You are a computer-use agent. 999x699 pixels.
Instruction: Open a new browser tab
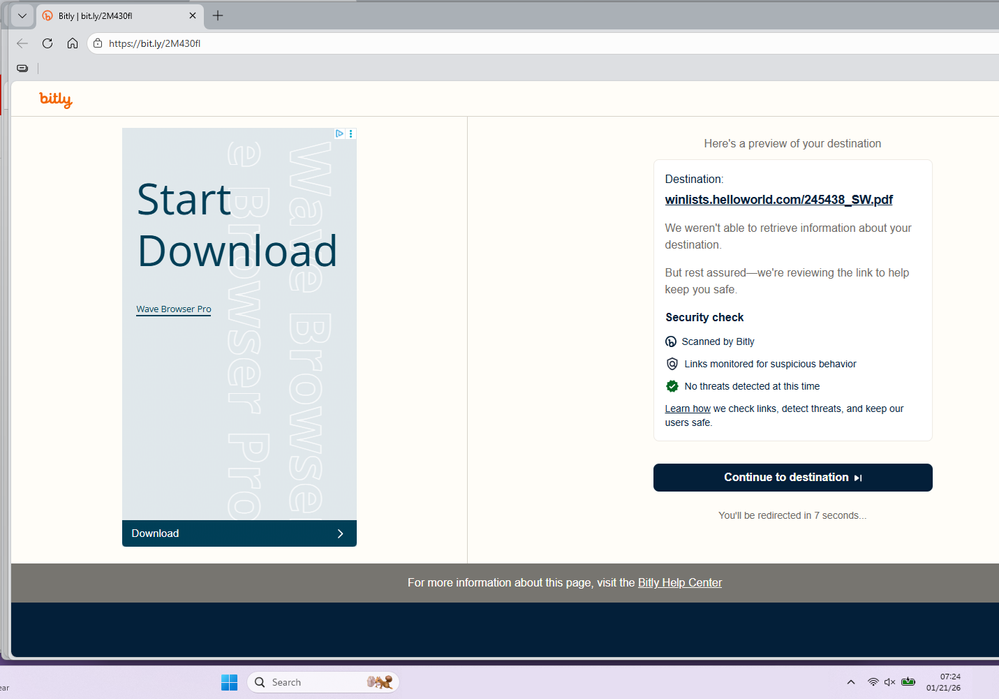[x=218, y=16]
